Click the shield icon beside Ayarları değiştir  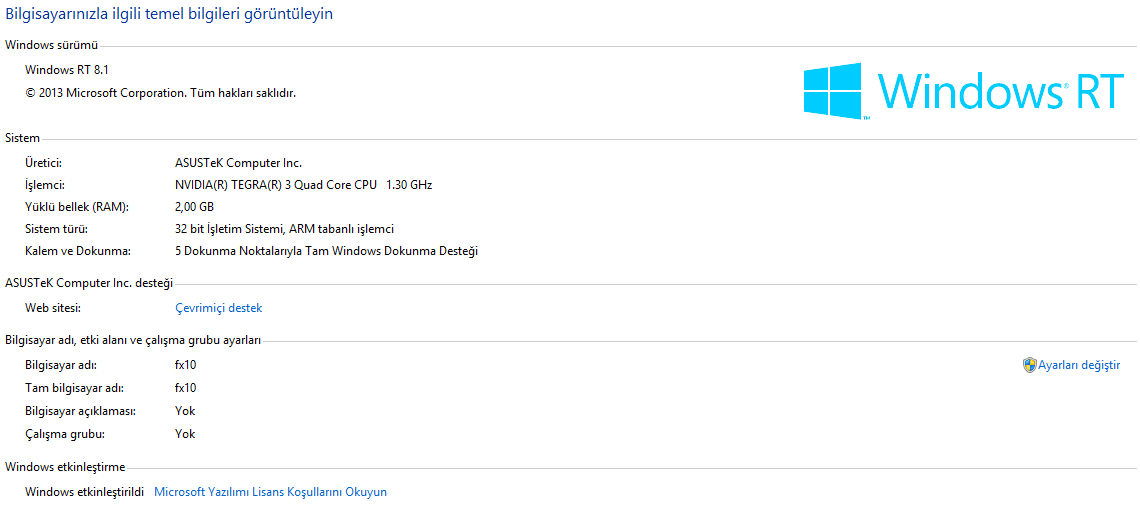click(x=1029, y=365)
